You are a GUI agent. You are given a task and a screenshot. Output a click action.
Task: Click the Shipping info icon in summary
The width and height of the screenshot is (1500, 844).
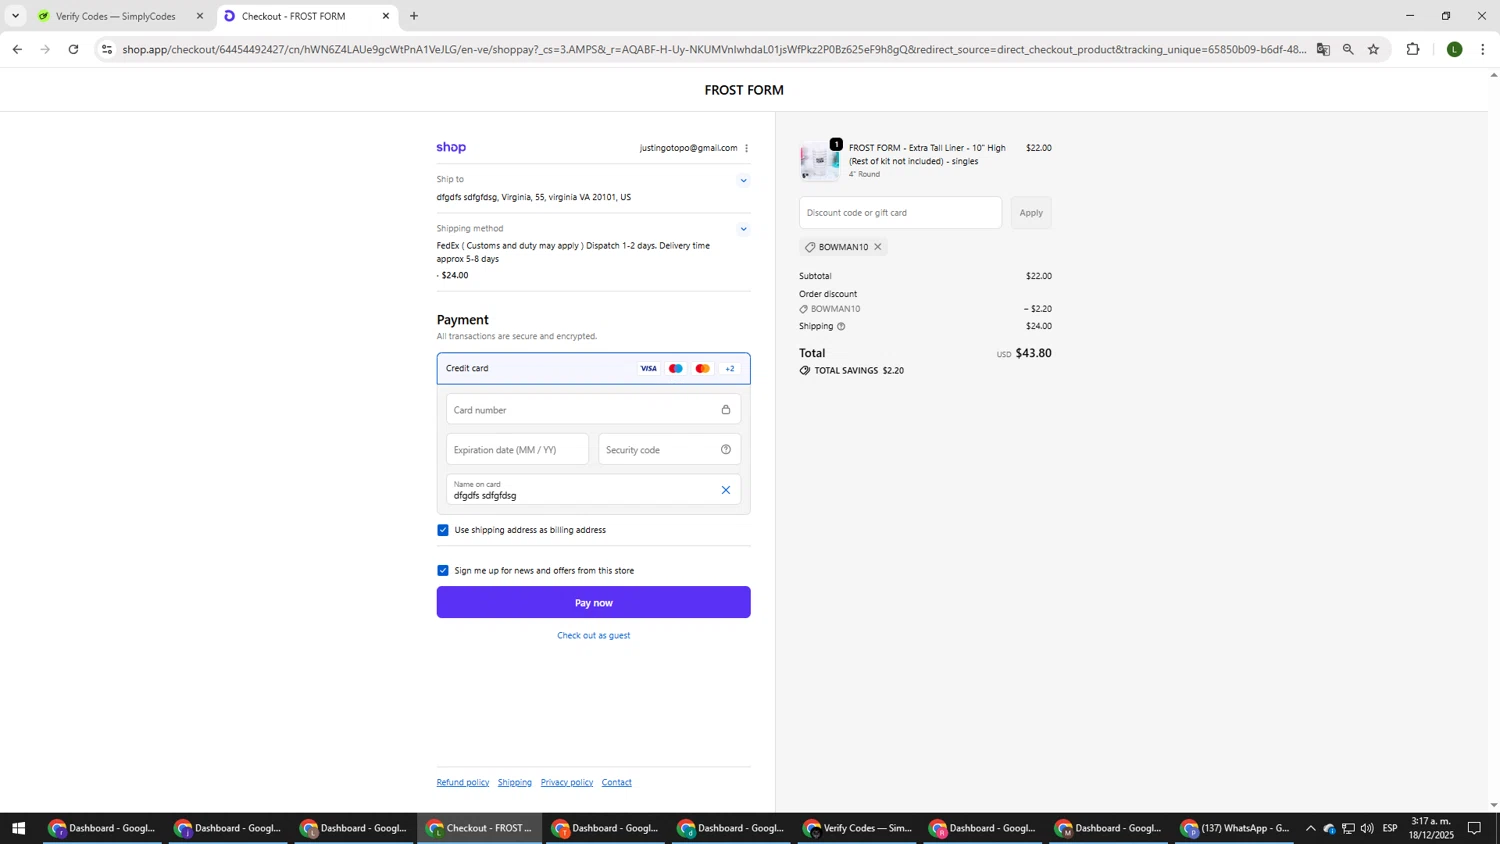tap(841, 327)
